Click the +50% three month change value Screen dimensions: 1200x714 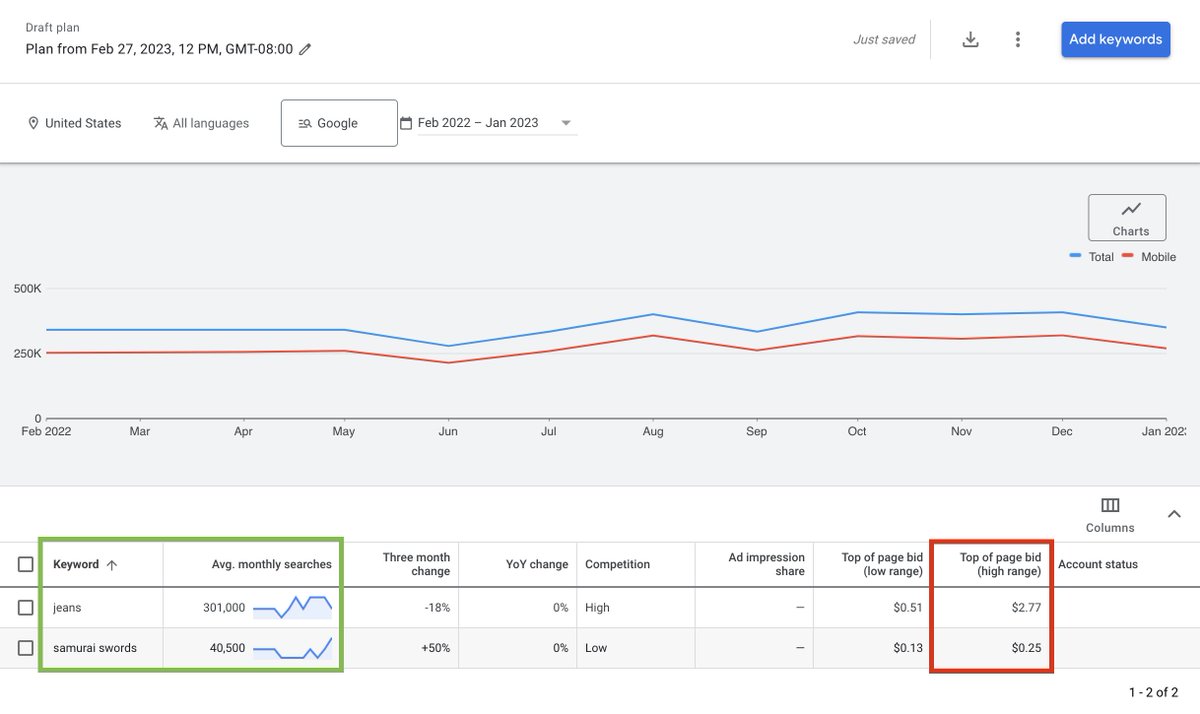click(435, 648)
